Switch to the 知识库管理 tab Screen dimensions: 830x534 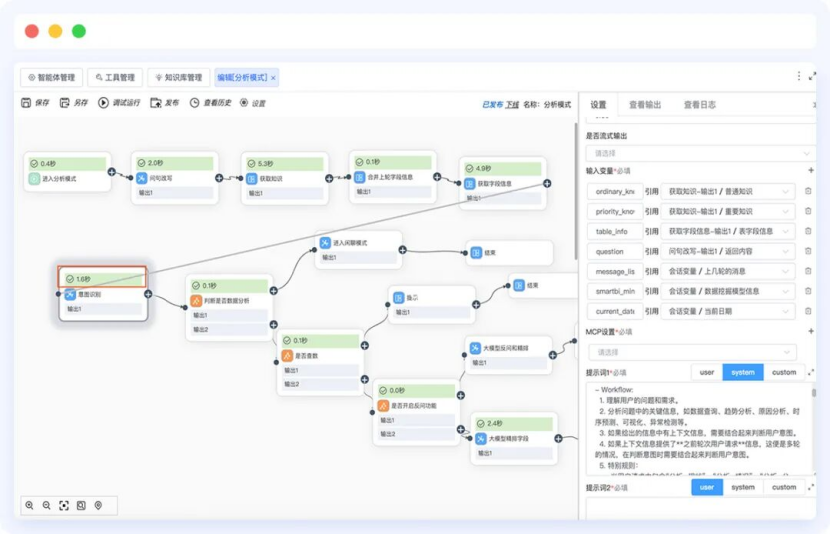tap(178, 77)
